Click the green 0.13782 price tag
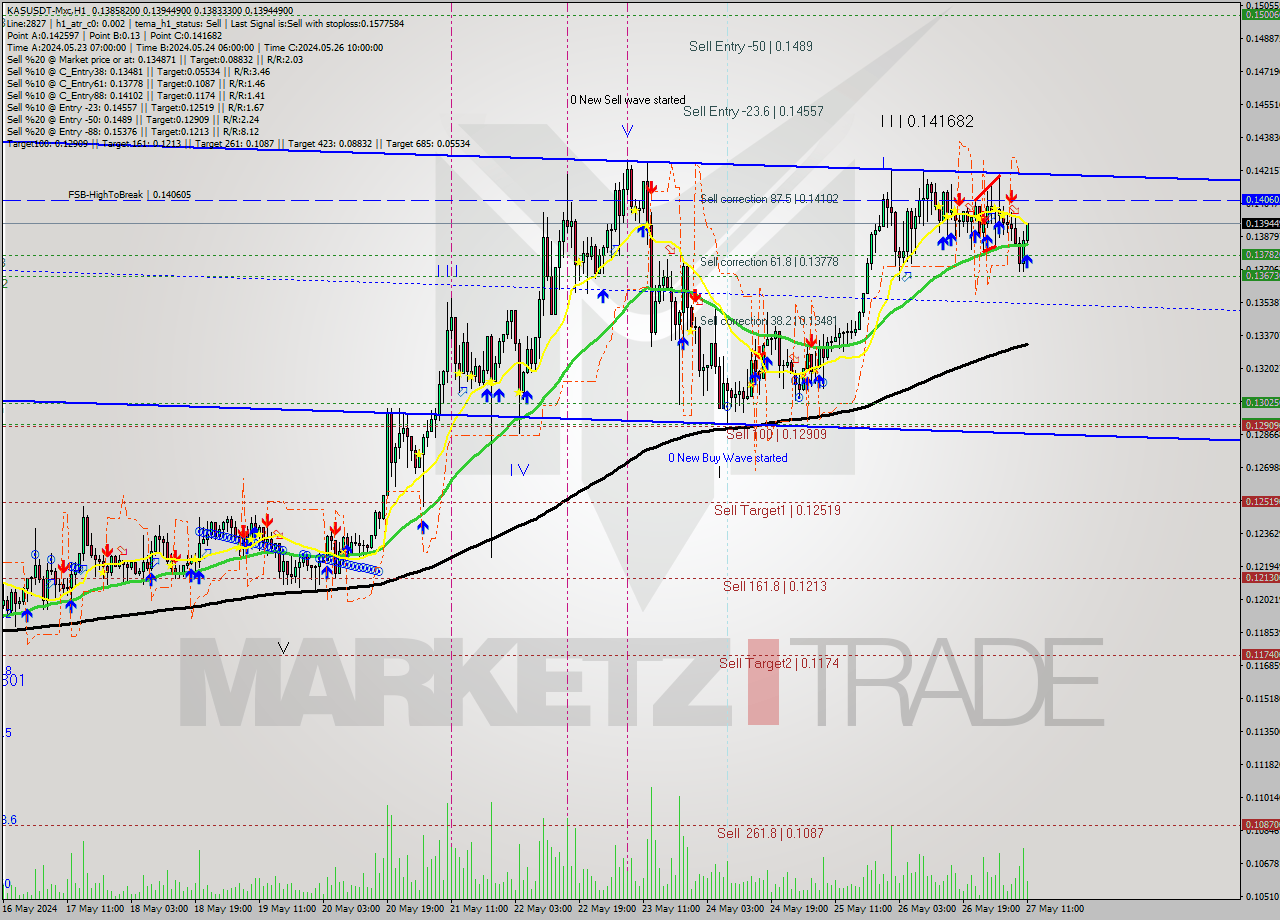Screen dimensions: 1280x920 click(1260, 255)
